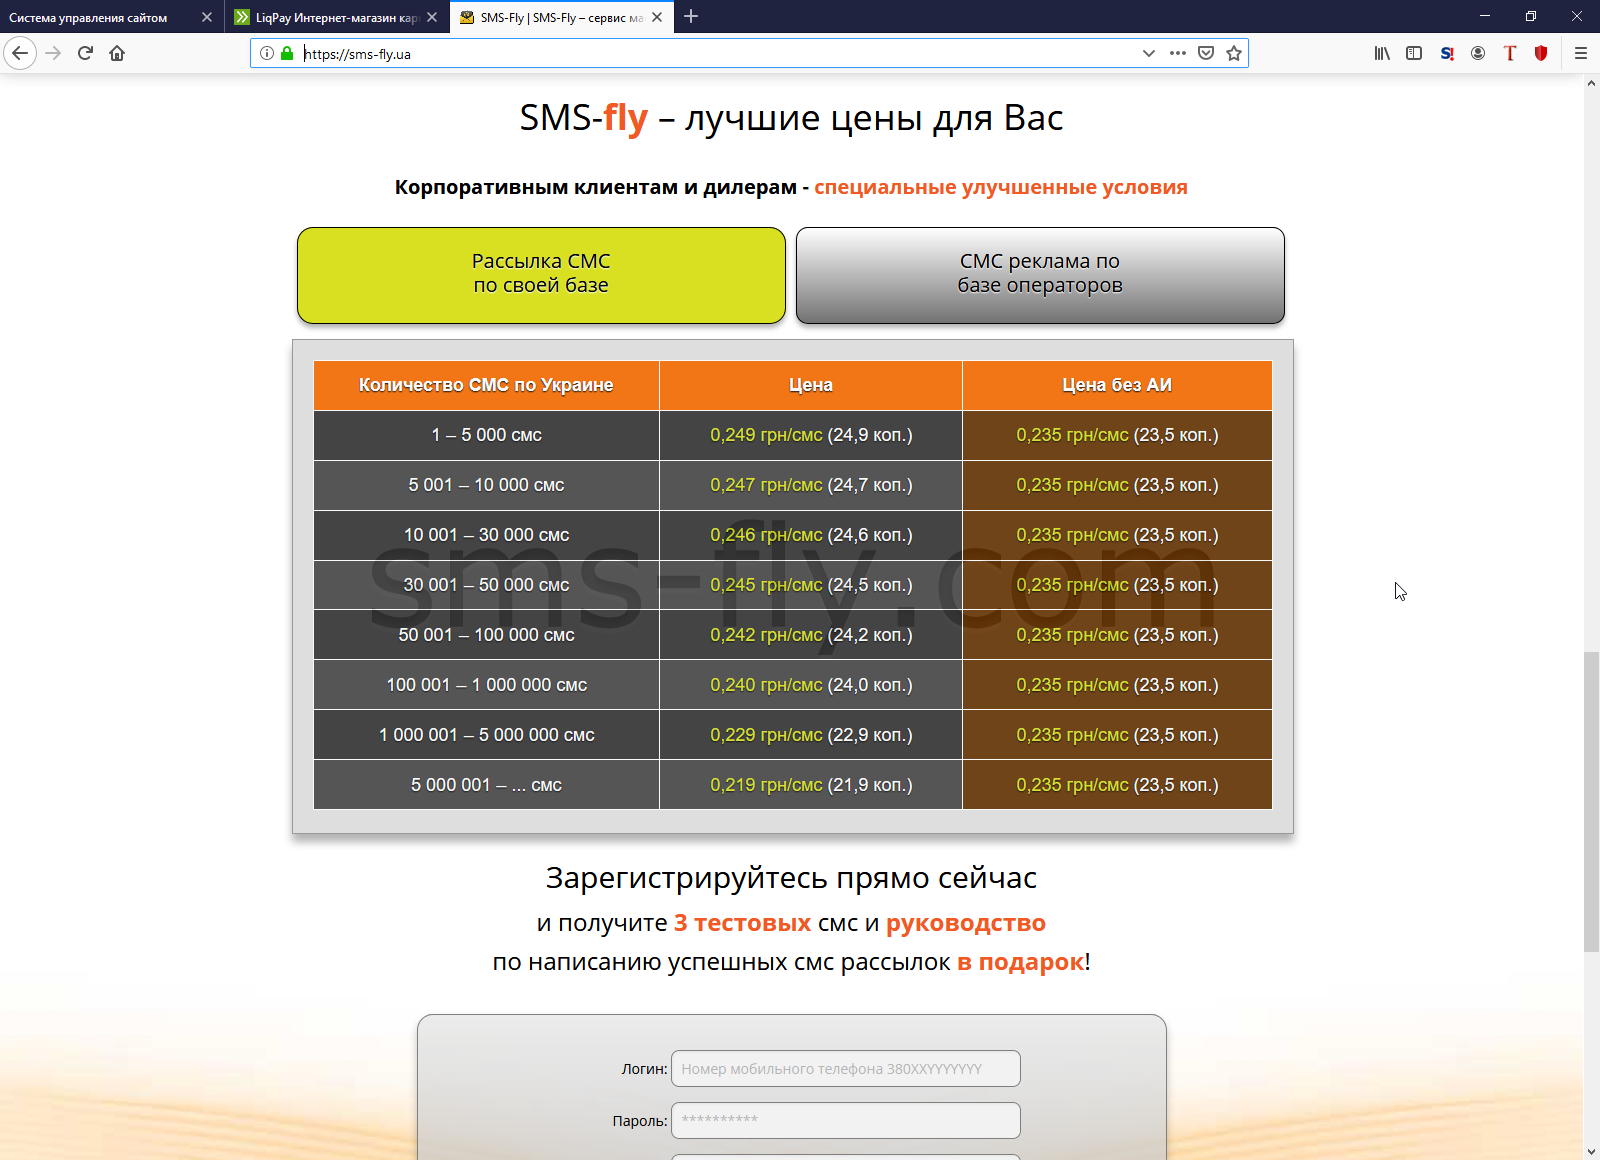Click the руководство highlighted text
This screenshot has height=1160, width=1600.
pos(966,924)
